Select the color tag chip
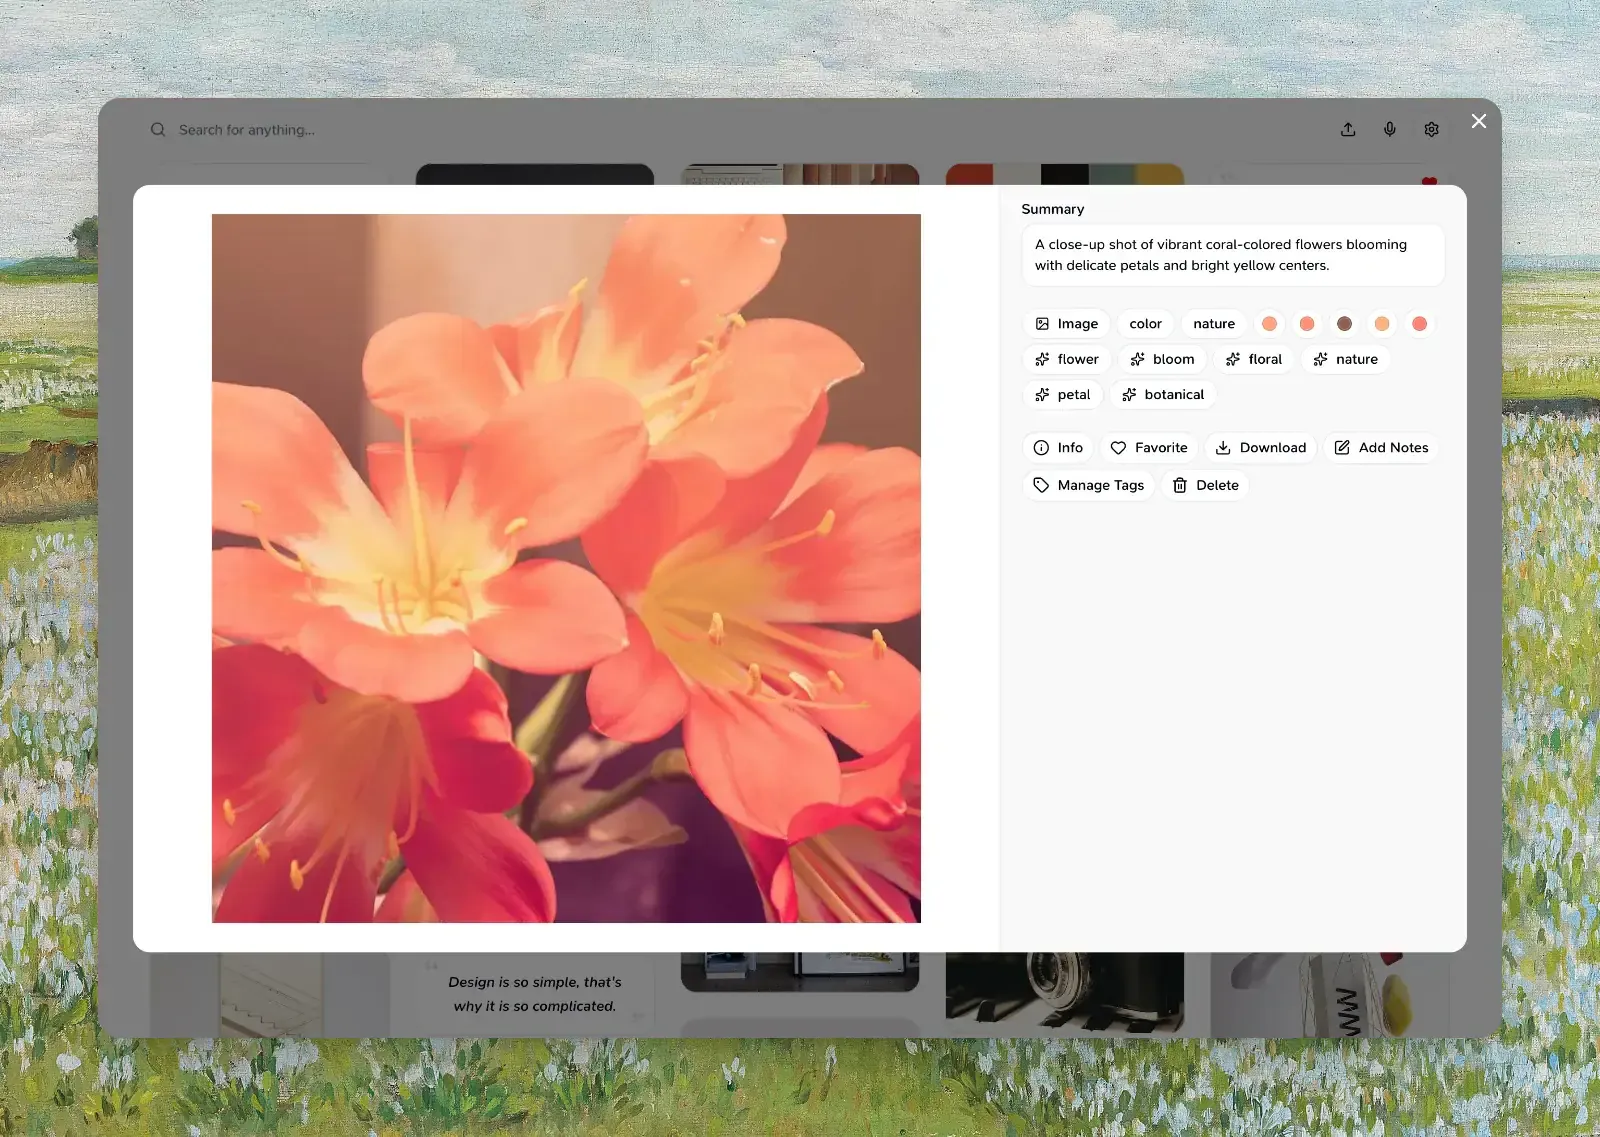 (1145, 324)
